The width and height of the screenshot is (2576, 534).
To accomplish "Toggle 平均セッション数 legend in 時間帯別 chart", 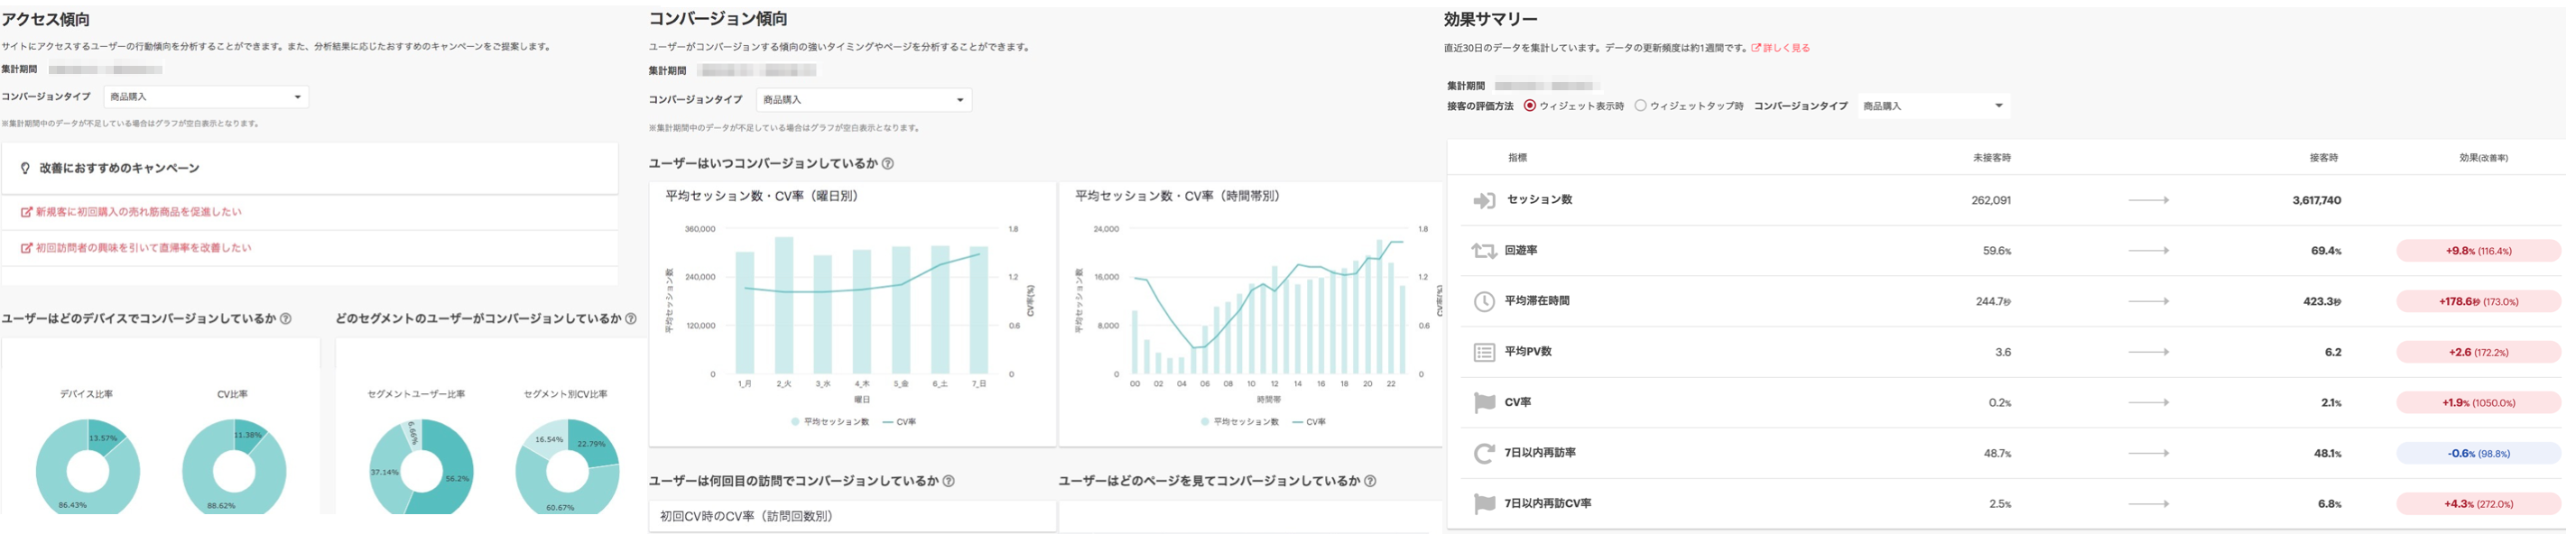I will tap(1240, 422).
